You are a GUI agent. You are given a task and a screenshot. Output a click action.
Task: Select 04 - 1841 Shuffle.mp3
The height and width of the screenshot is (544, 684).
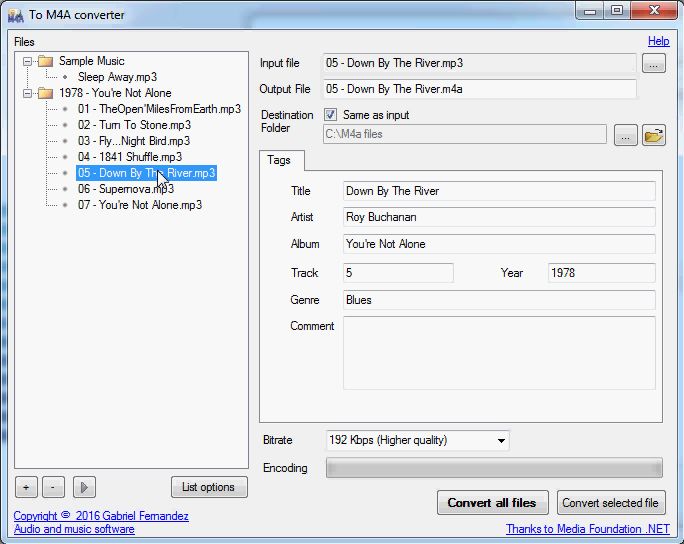coord(130,157)
